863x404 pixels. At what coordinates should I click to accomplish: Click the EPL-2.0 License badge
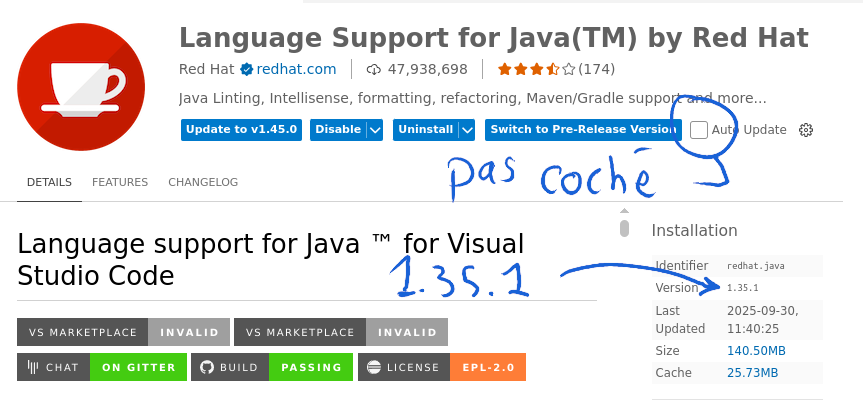(x=441, y=367)
